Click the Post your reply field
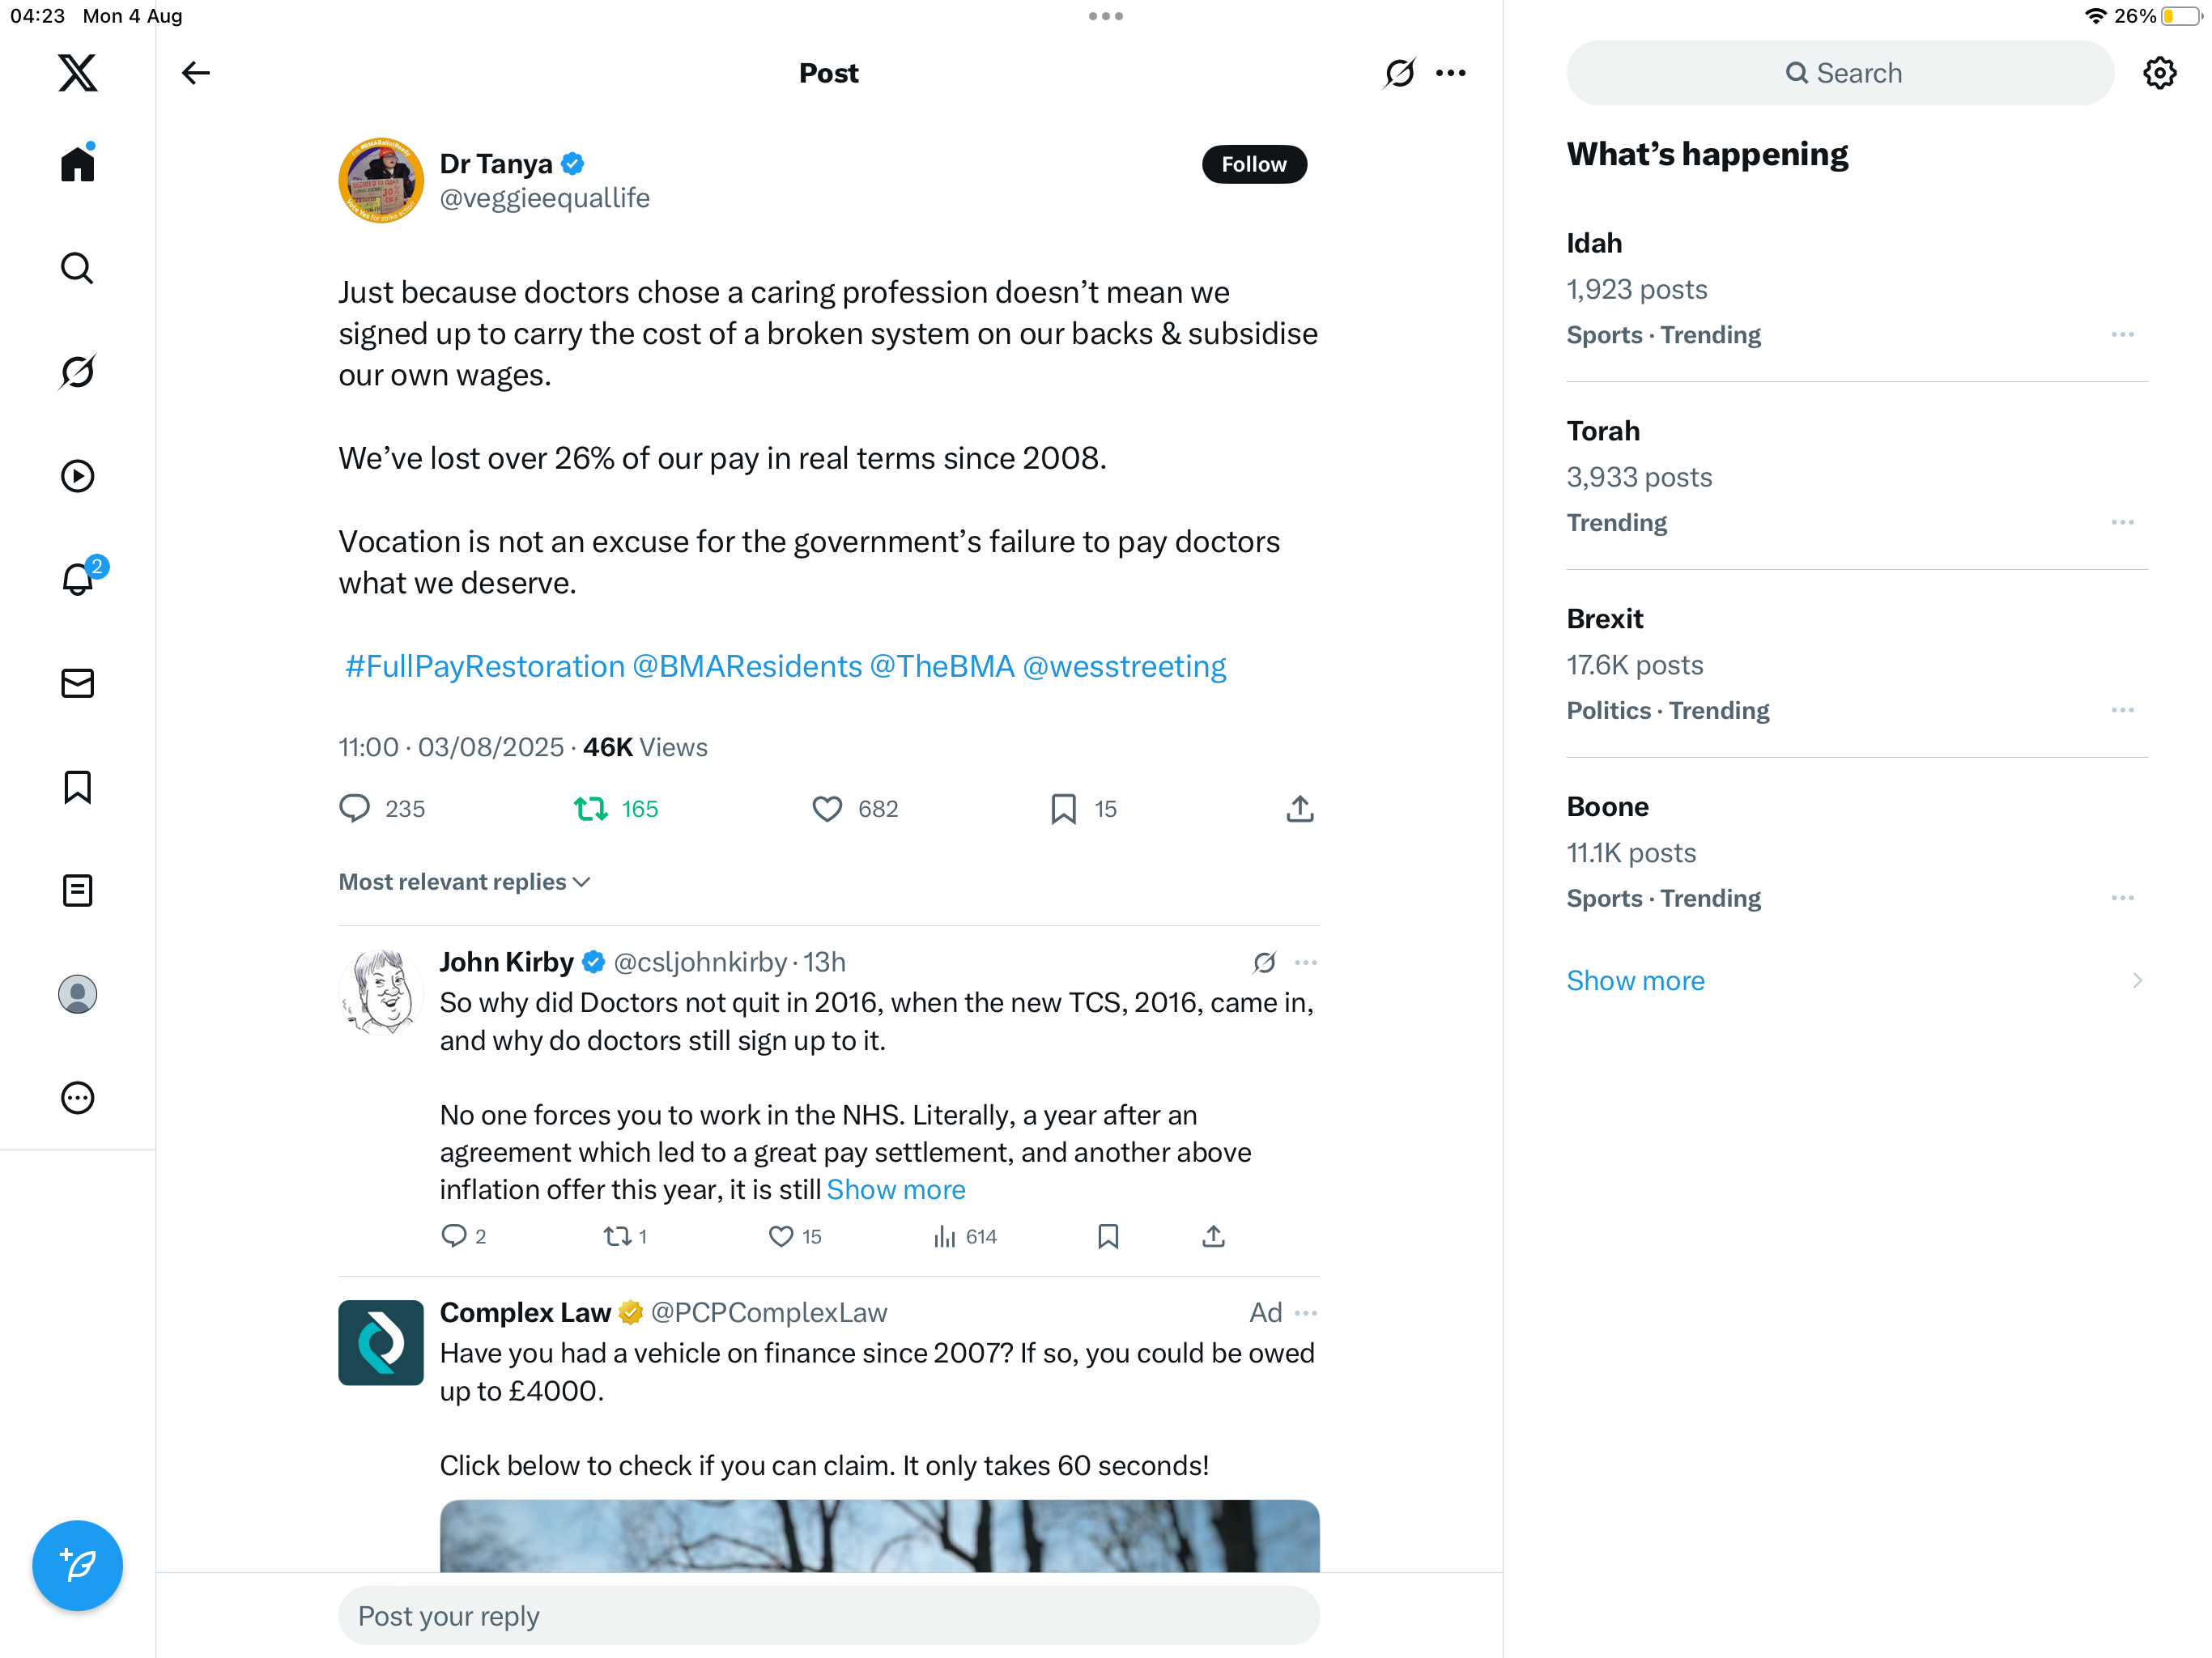The width and height of the screenshot is (2212, 1658). click(828, 1616)
